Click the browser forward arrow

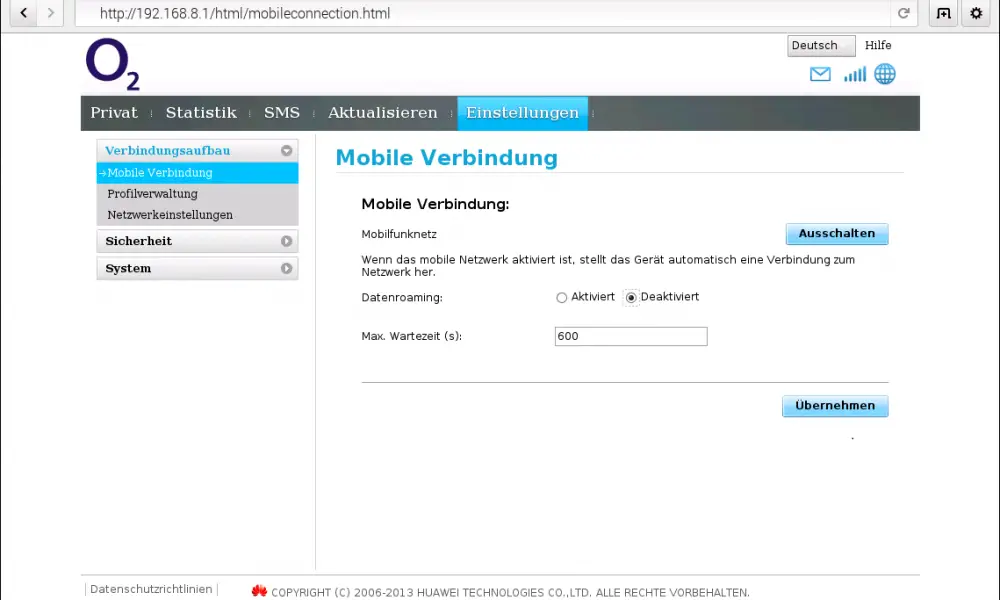point(50,13)
